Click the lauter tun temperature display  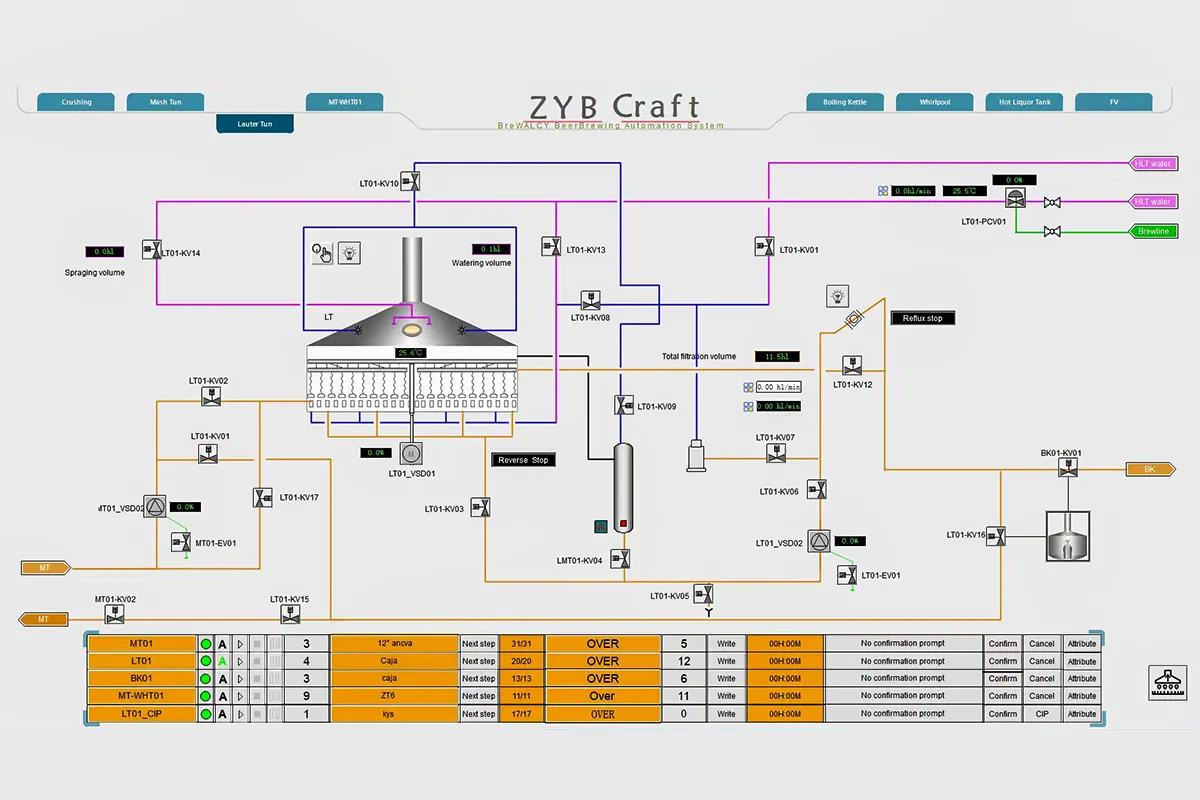[x=411, y=353]
